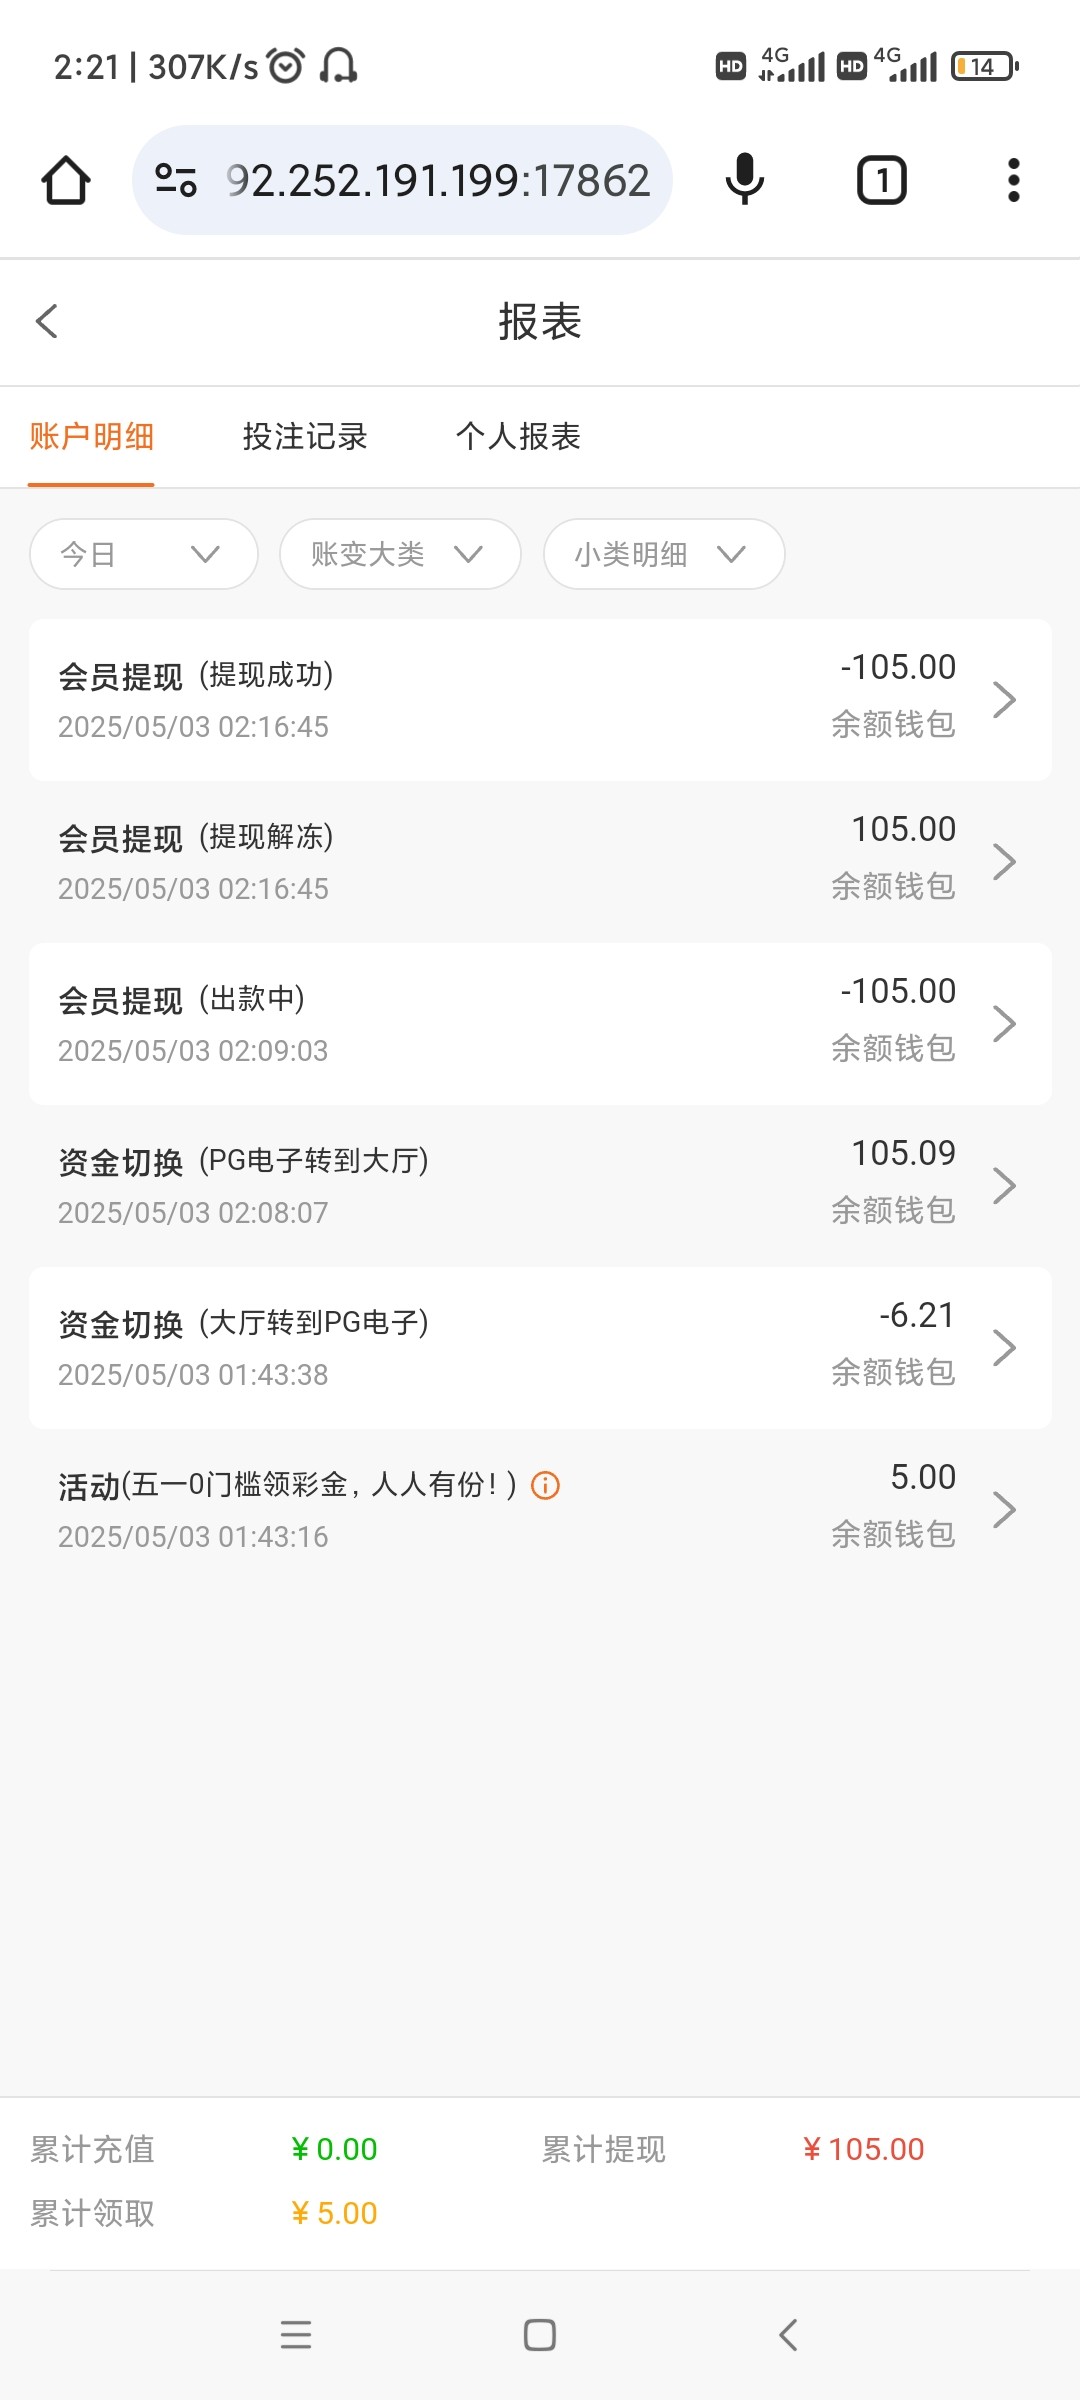1080x2400 pixels.
Task: Switch to the 投注记录 tab
Action: 305,437
